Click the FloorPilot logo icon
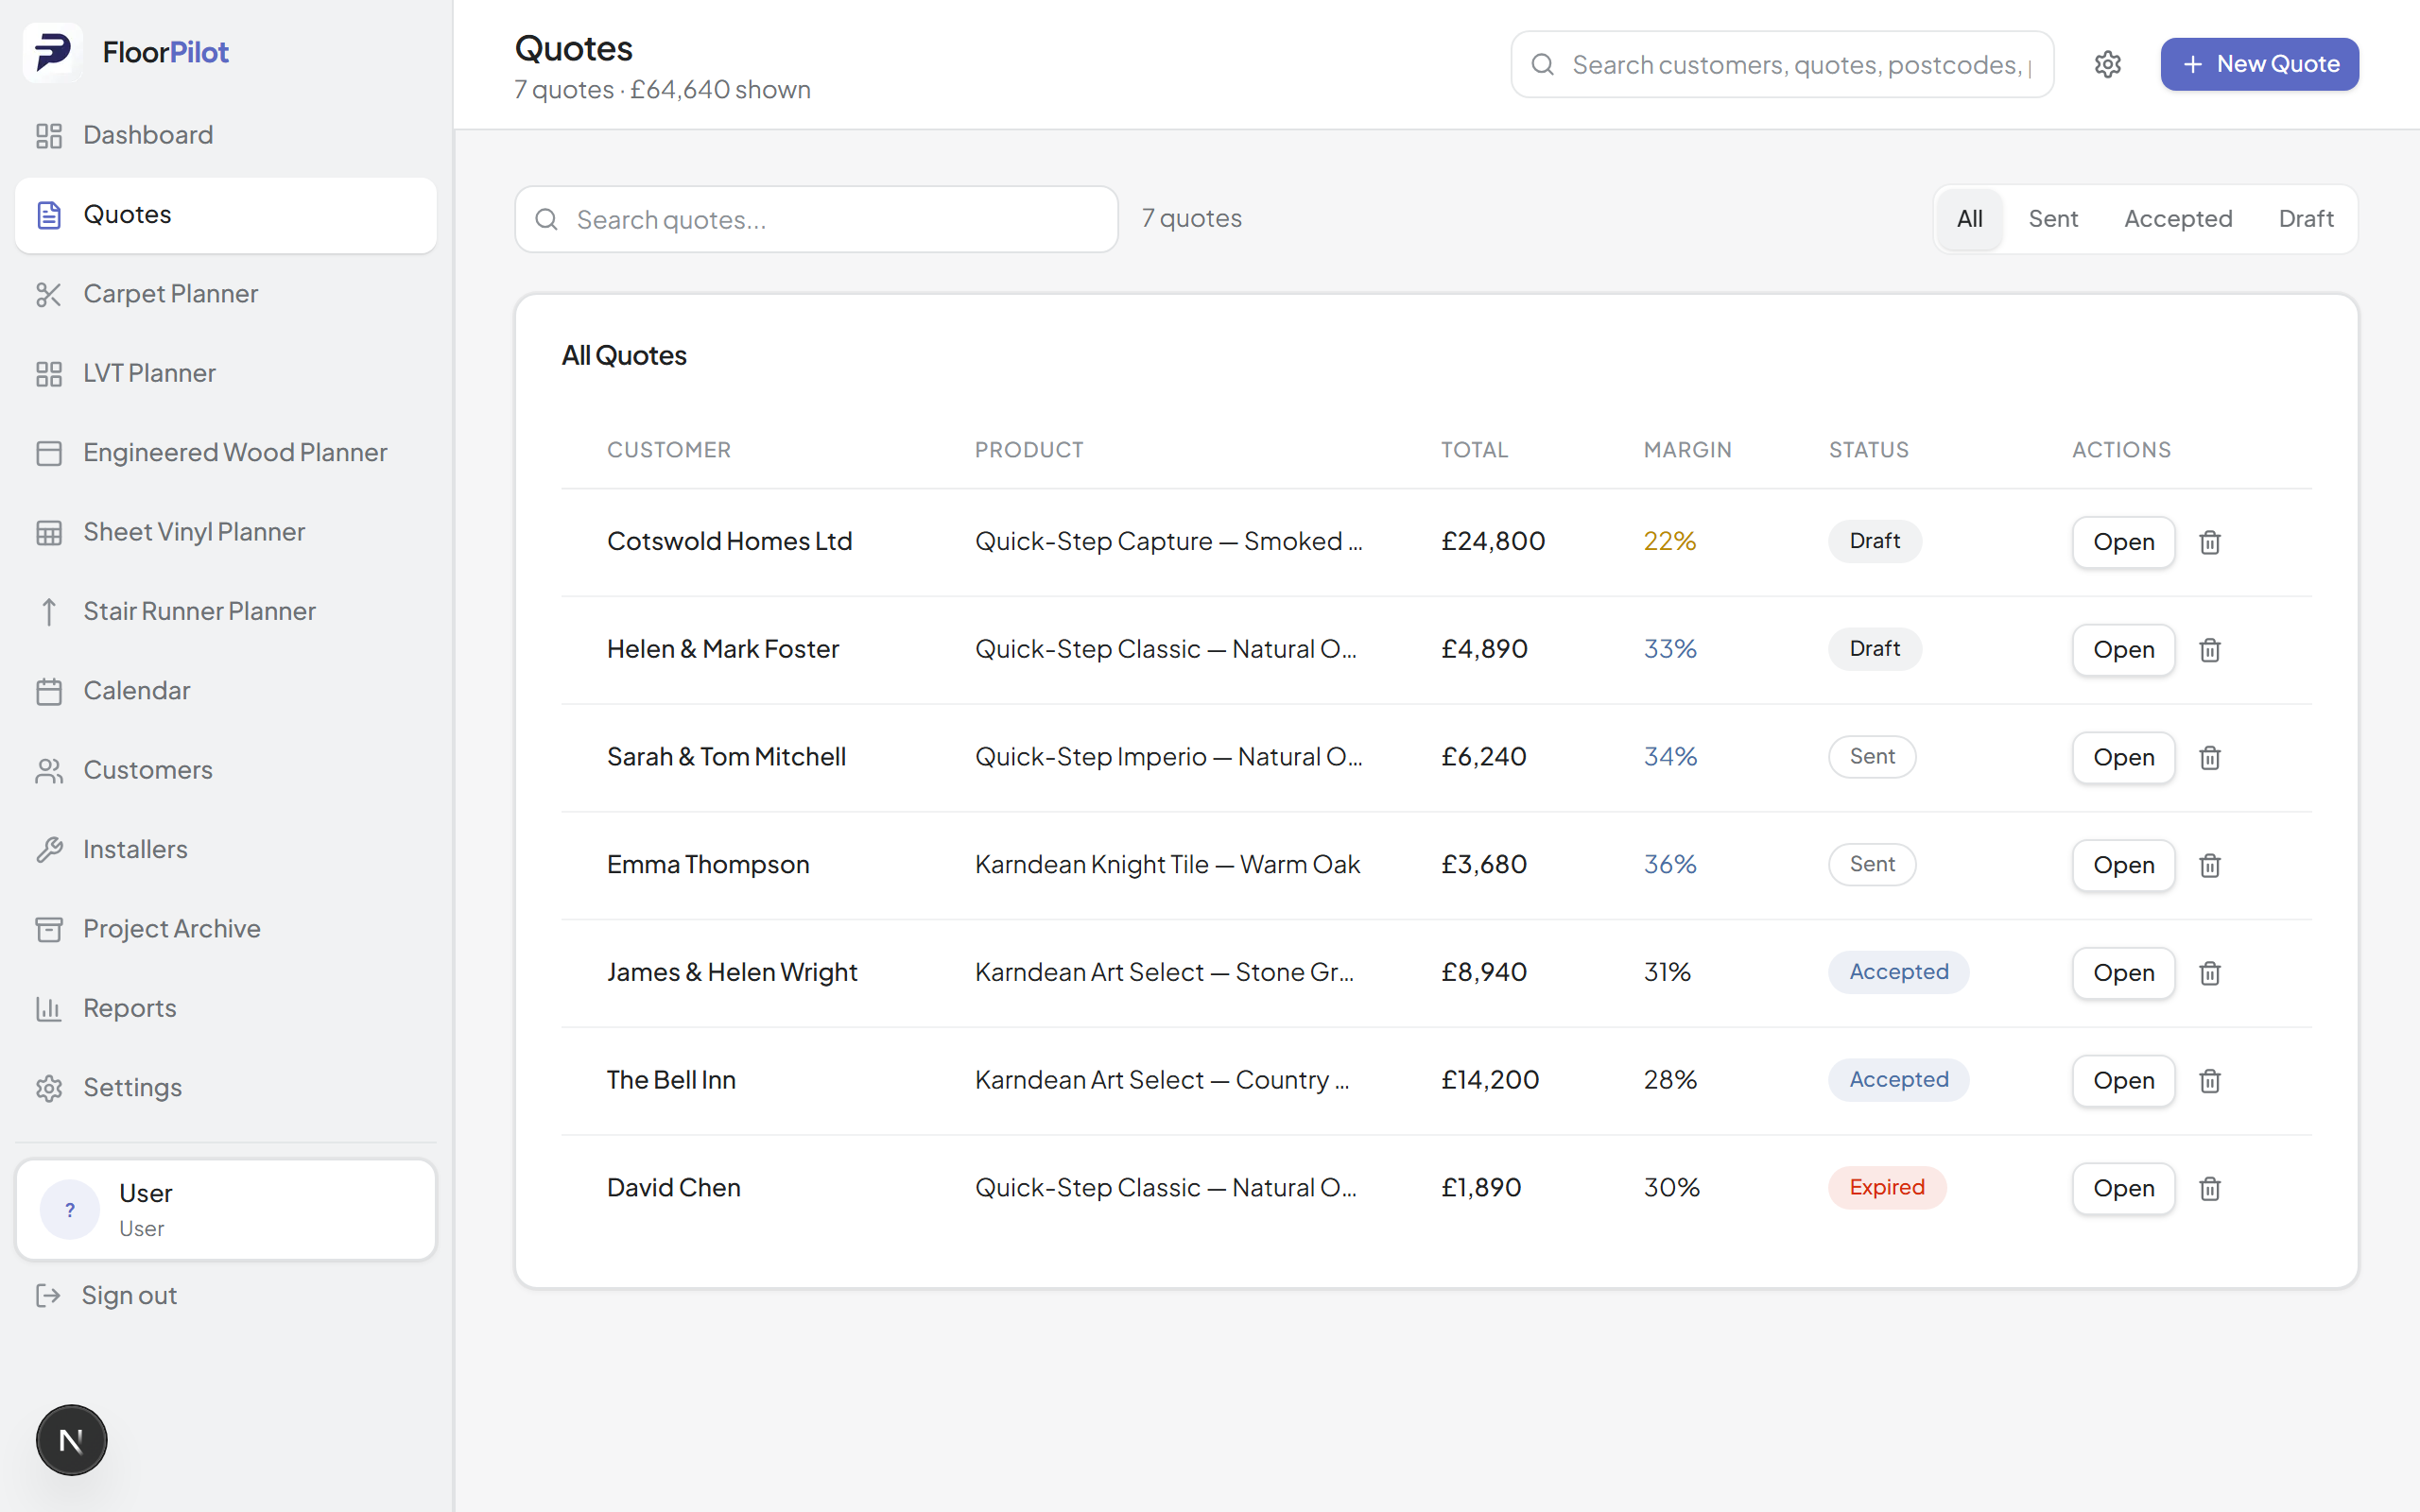 click(53, 52)
